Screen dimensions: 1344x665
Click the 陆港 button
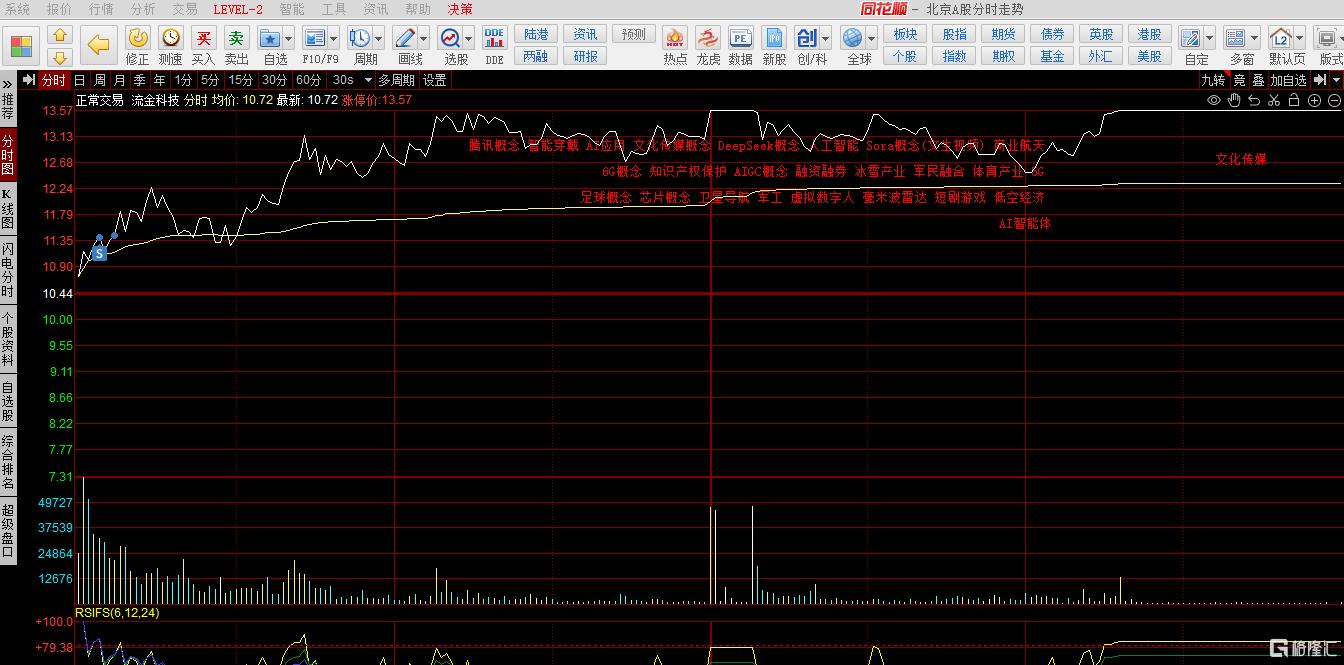[x=536, y=35]
